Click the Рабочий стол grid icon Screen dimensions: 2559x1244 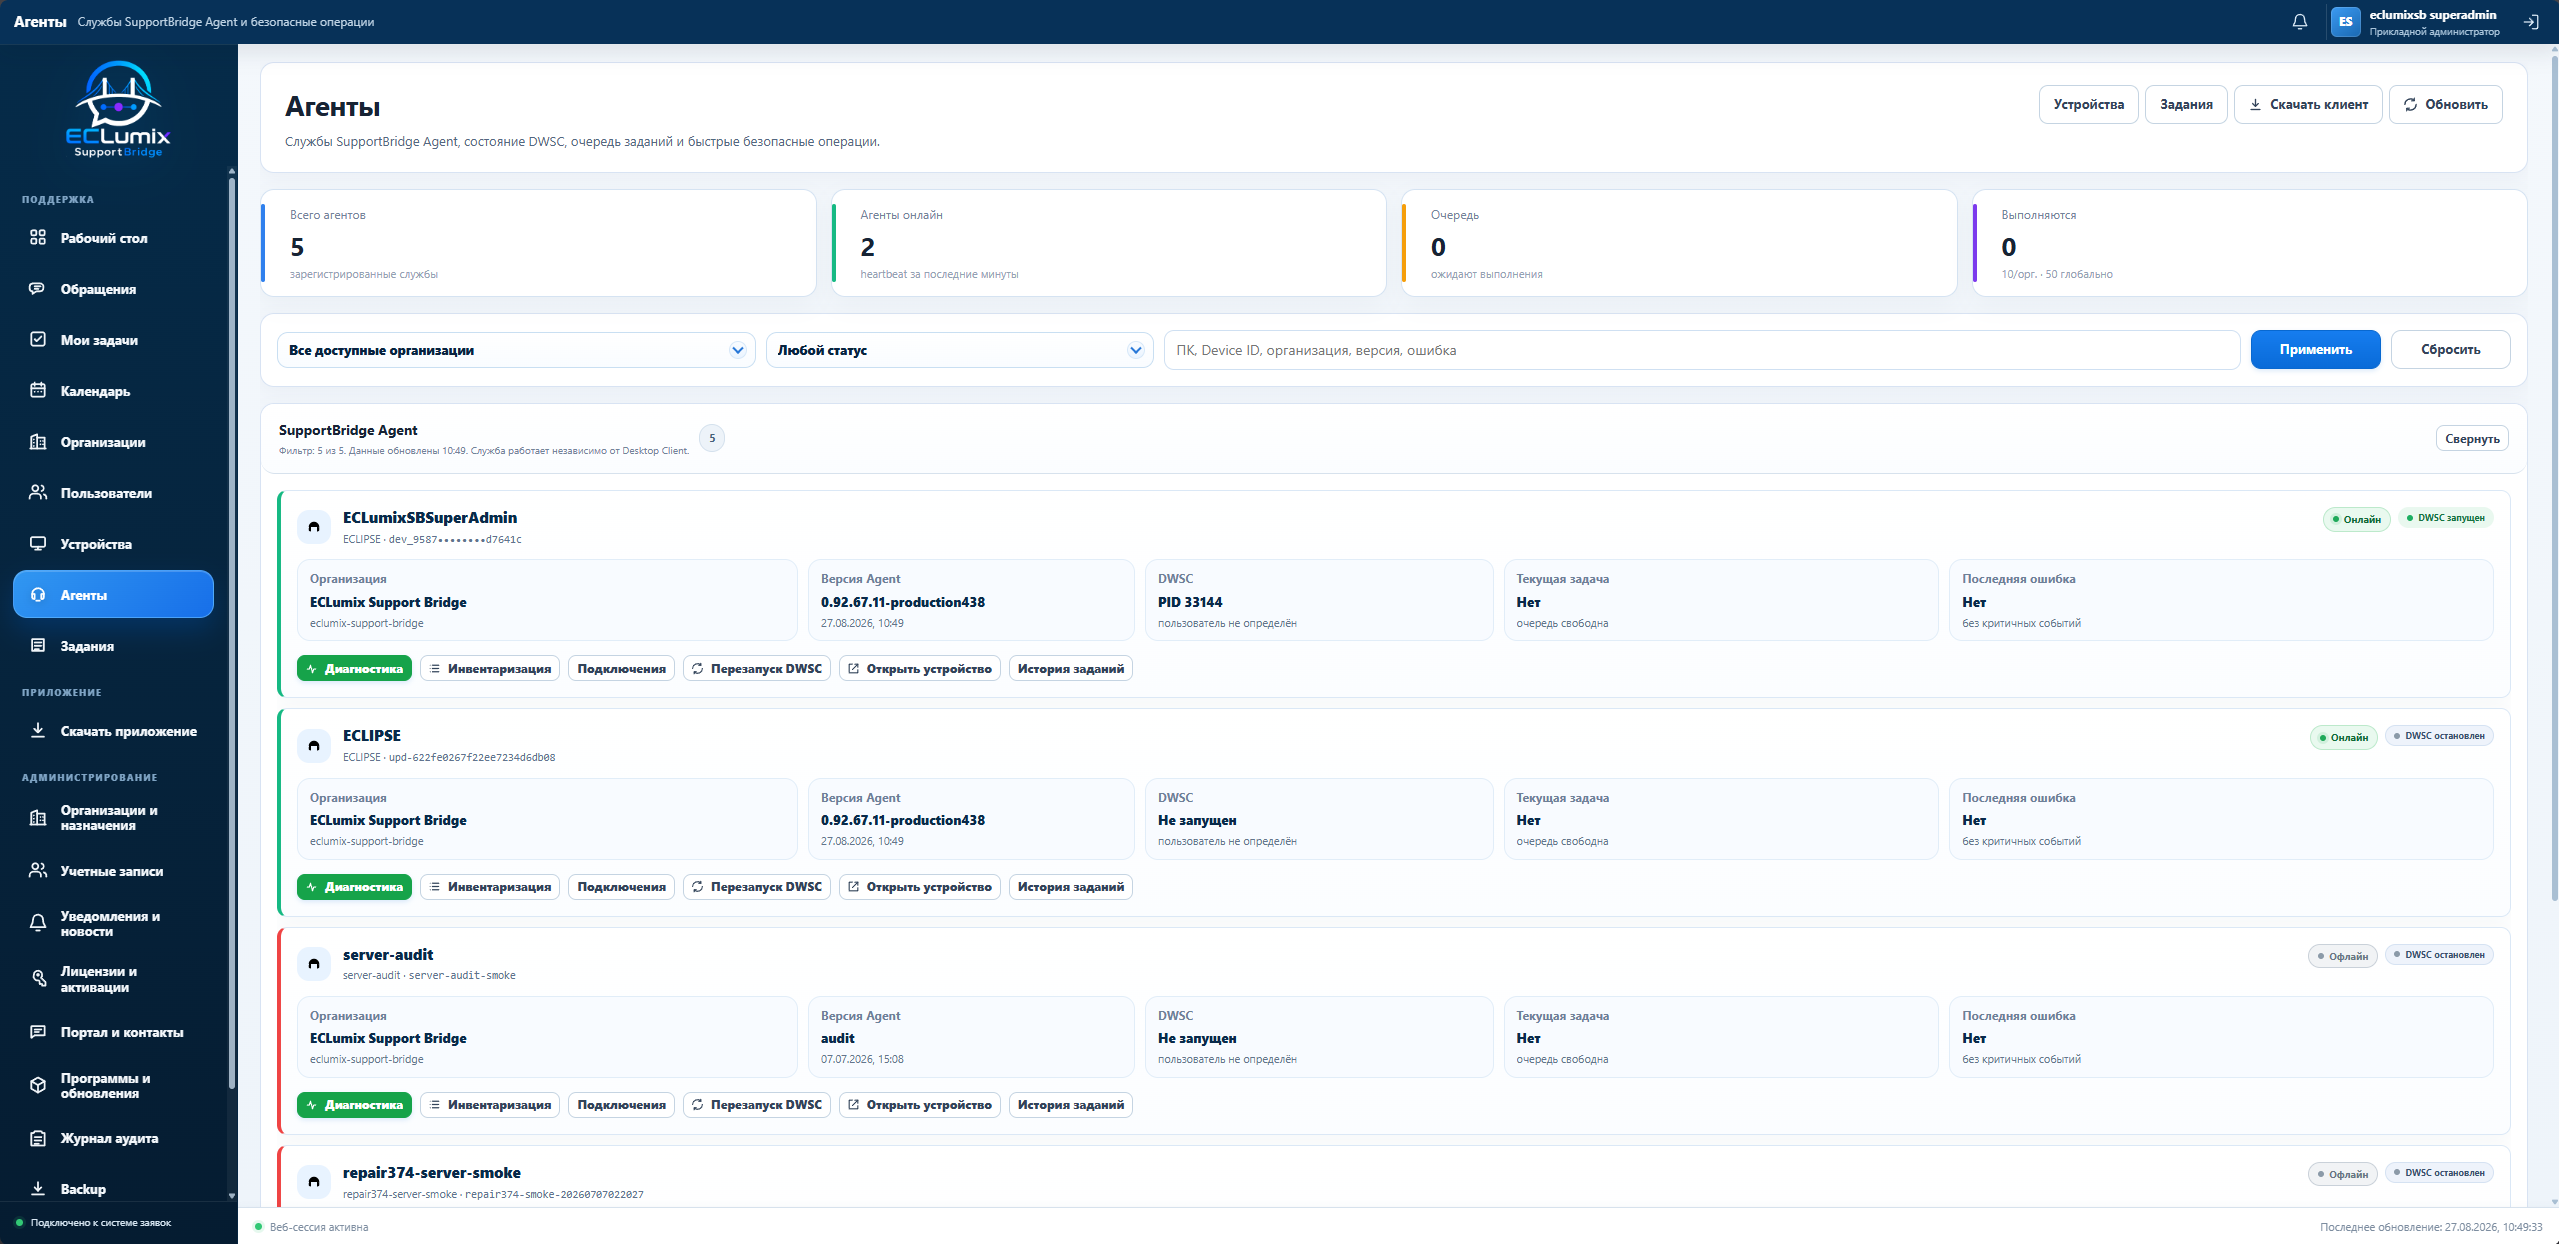[x=38, y=238]
